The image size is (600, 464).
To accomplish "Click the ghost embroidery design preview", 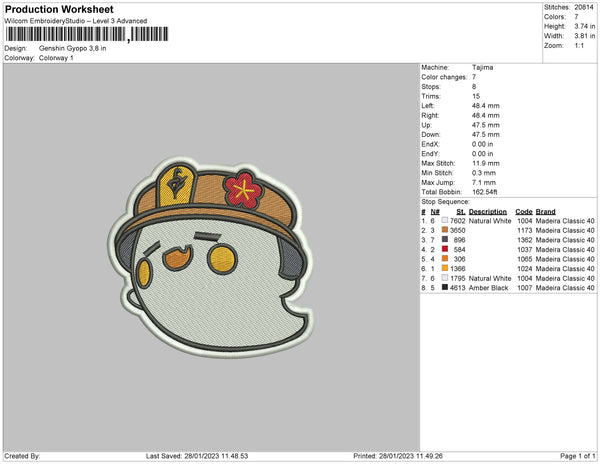I will coord(210,256).
